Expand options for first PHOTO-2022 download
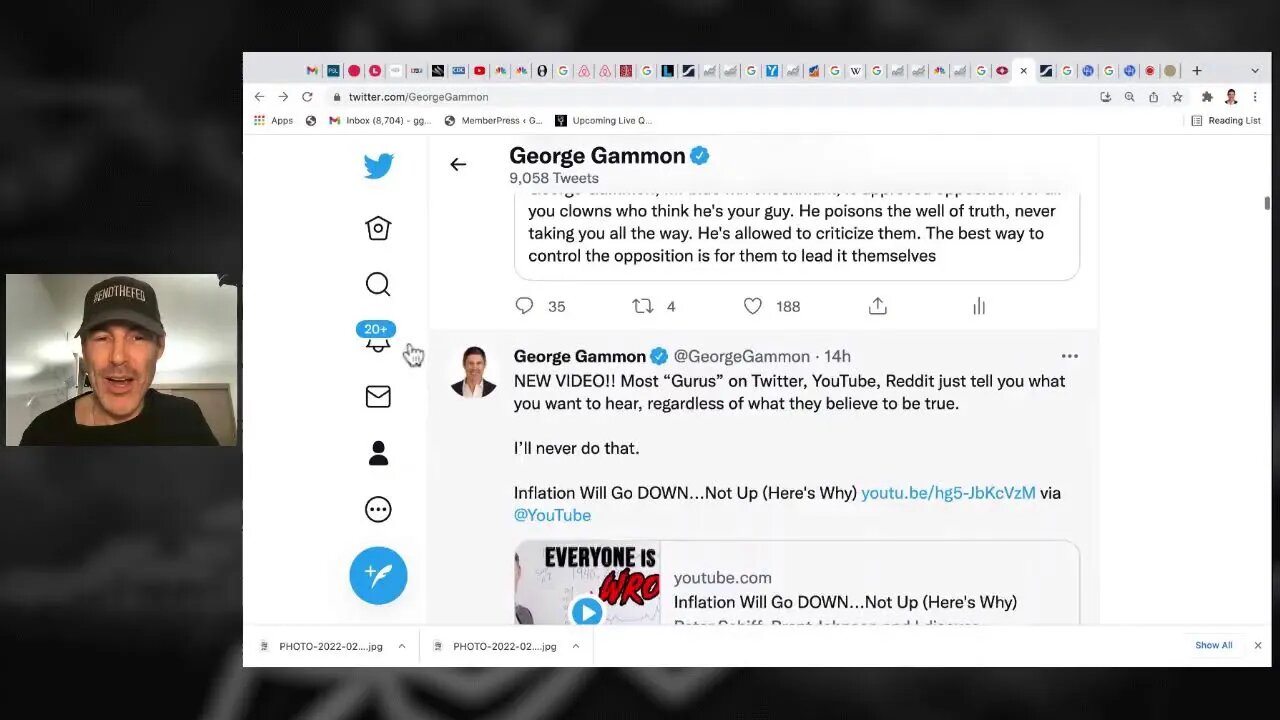The image size is (1280, 720). click(x=402, y=646)
